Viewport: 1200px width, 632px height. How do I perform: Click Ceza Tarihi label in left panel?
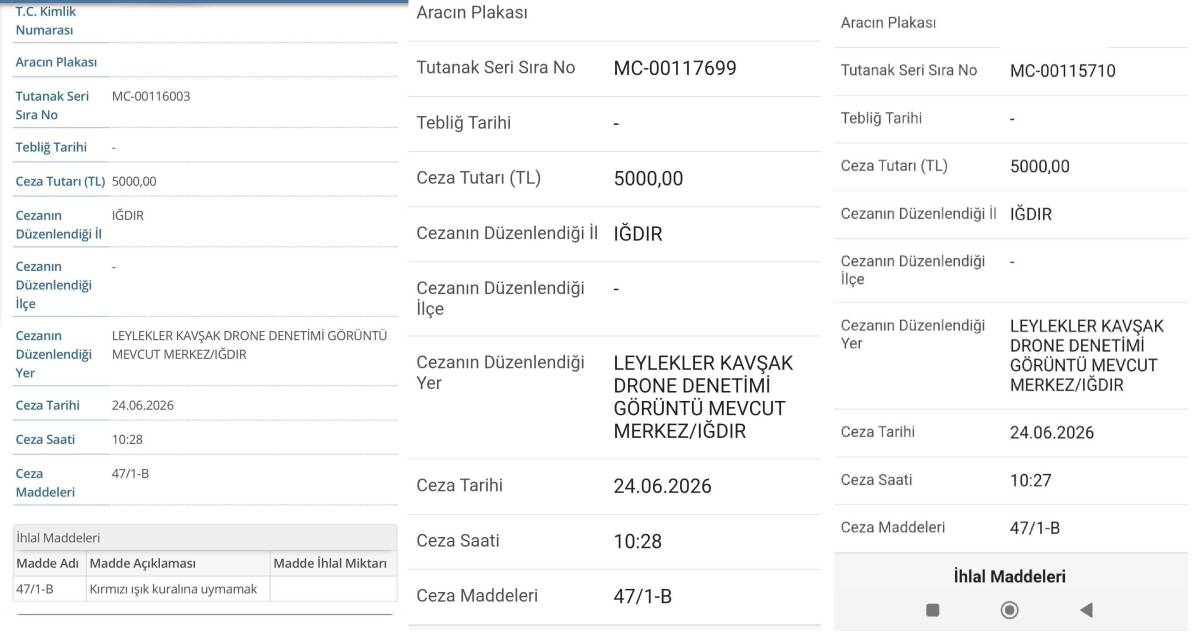tap(47, 406)
